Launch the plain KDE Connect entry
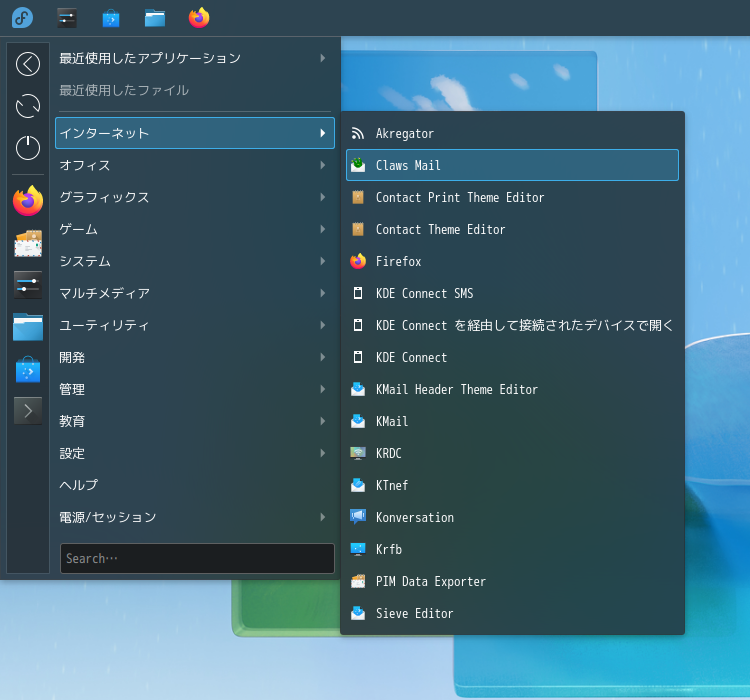 point(512,357)
